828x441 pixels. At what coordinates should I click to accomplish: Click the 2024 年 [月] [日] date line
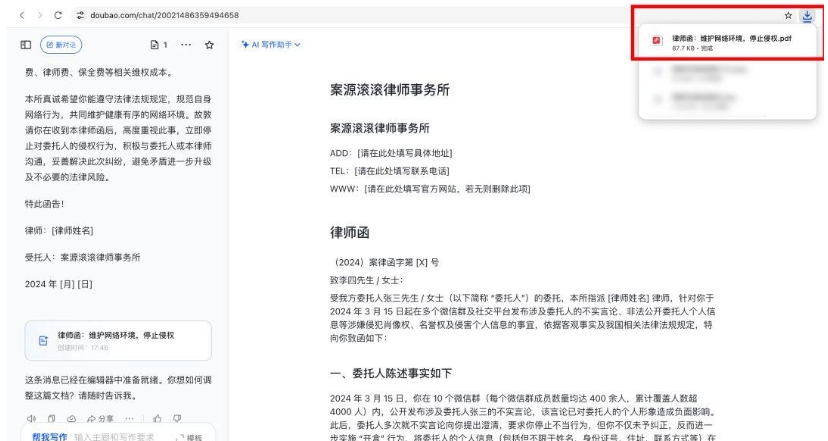59,284
